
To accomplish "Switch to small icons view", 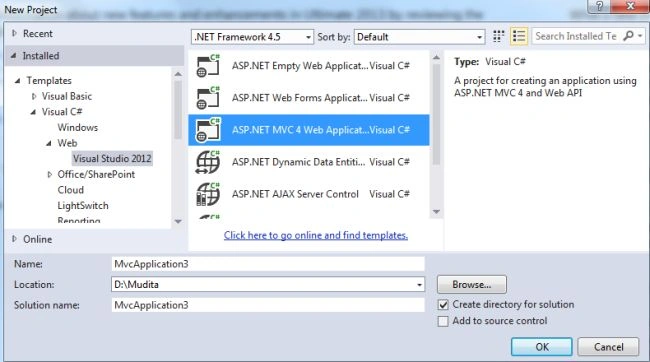I will (x=498, y=36).
